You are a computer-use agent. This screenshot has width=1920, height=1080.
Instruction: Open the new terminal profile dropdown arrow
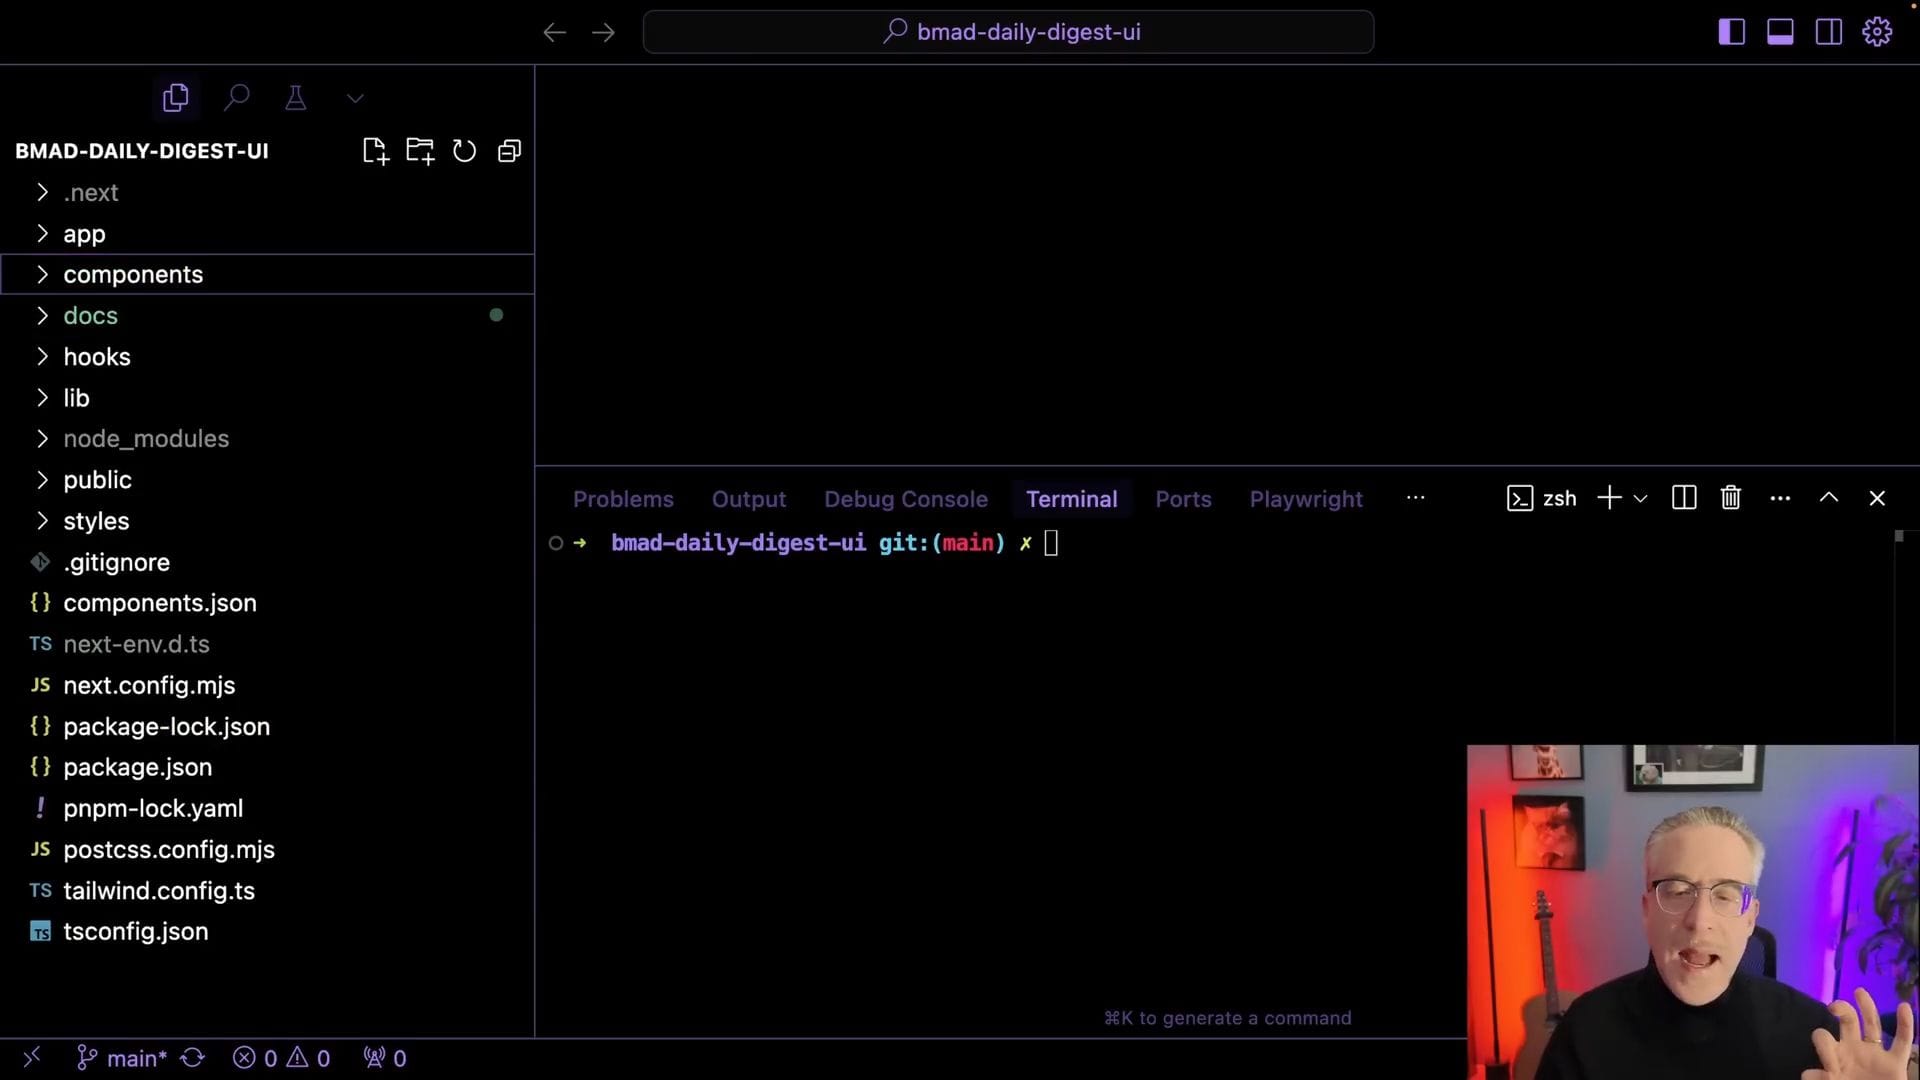click(x=1640, y=498)
